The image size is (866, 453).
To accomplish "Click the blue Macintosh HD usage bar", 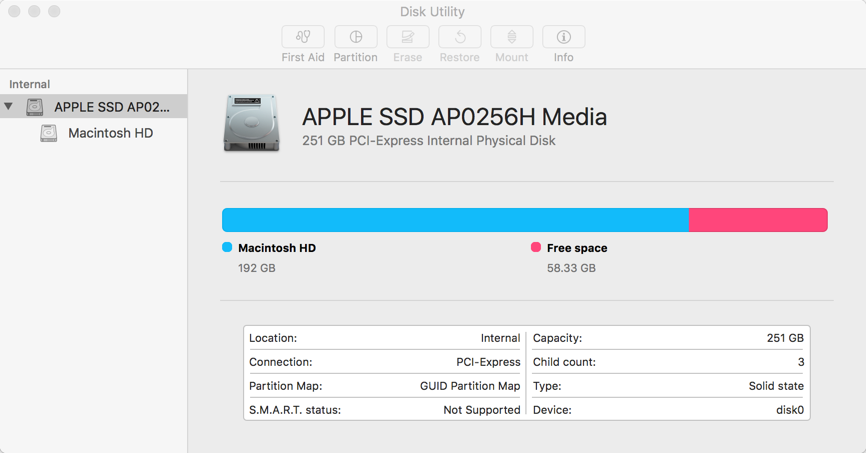I will pos(455,220).
